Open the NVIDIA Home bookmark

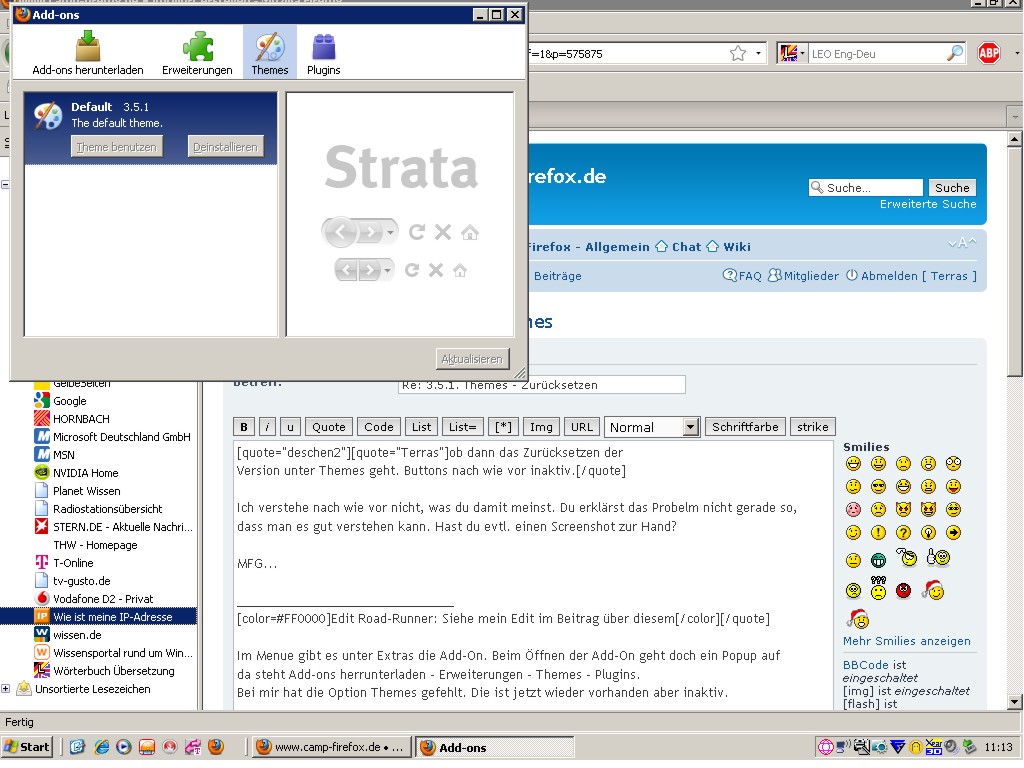tap(86, 473)
